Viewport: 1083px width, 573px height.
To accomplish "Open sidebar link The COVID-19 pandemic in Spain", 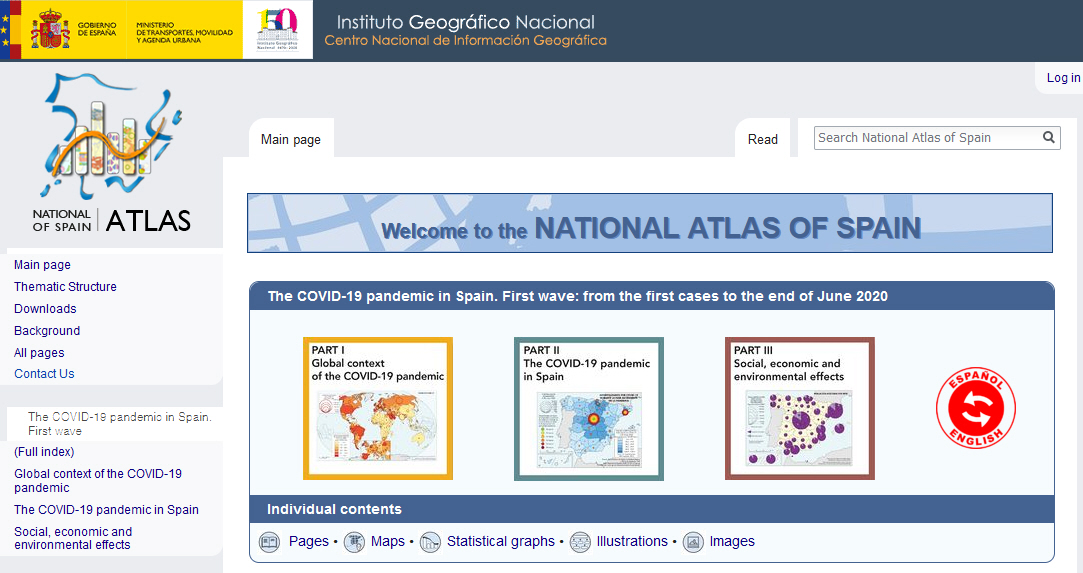I will coord(106,509).
